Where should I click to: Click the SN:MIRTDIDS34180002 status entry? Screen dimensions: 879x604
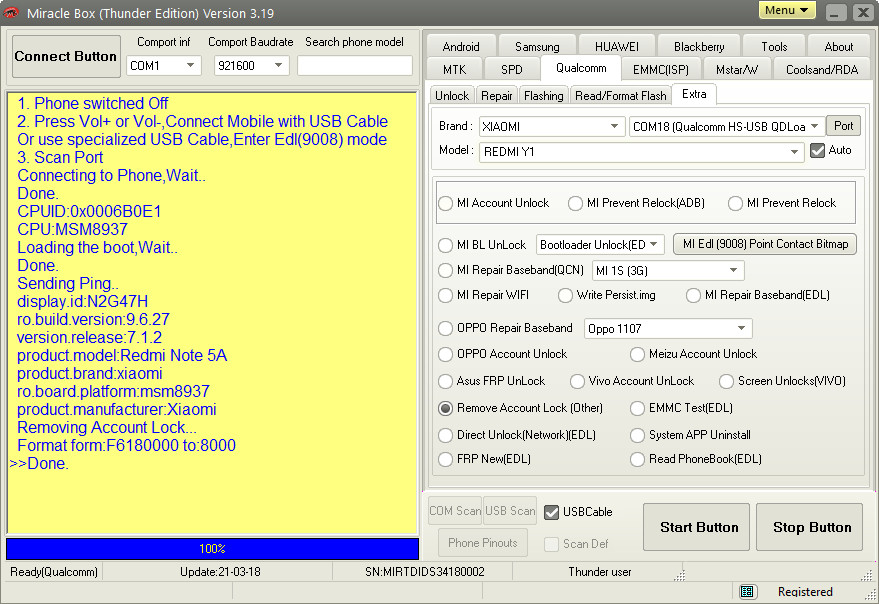424,572
